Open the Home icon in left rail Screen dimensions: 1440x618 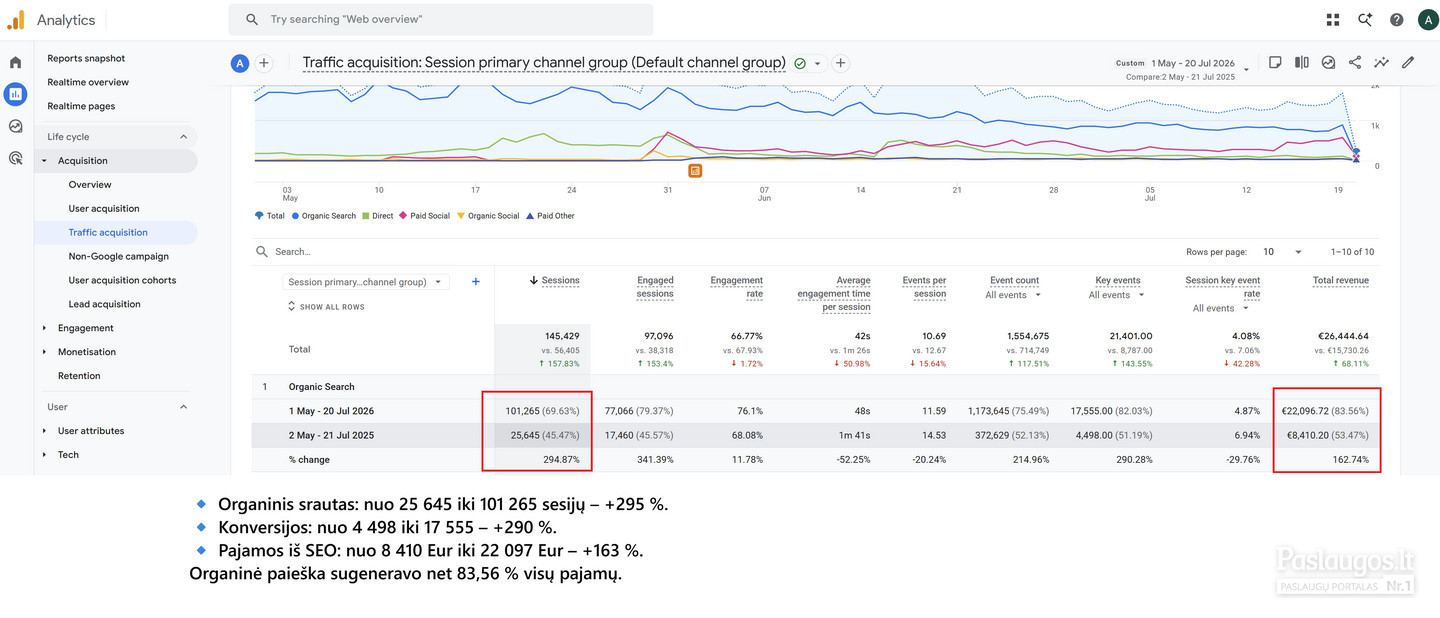[x=15, y=63]
